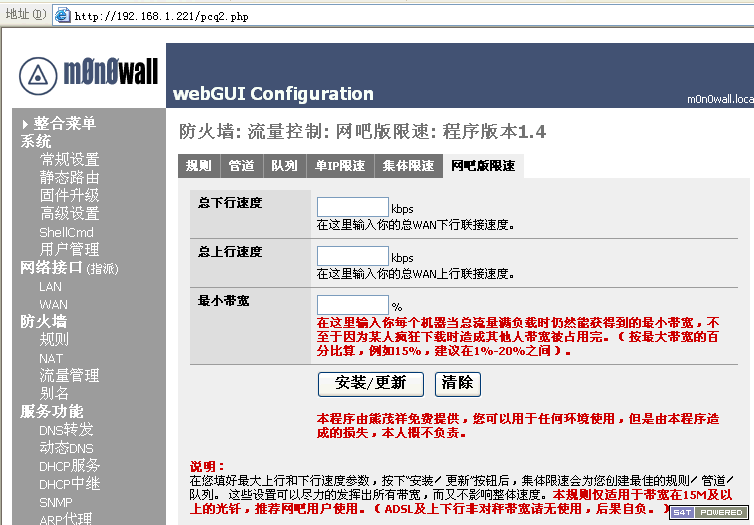
Task: Open DHCP中继 in the sidebar
Action: (x=70, y=484)
